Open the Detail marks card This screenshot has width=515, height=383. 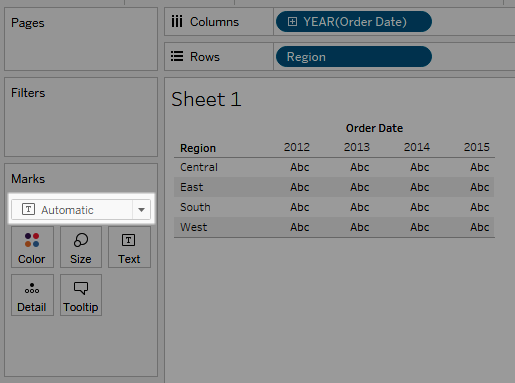tap(32, 295)
